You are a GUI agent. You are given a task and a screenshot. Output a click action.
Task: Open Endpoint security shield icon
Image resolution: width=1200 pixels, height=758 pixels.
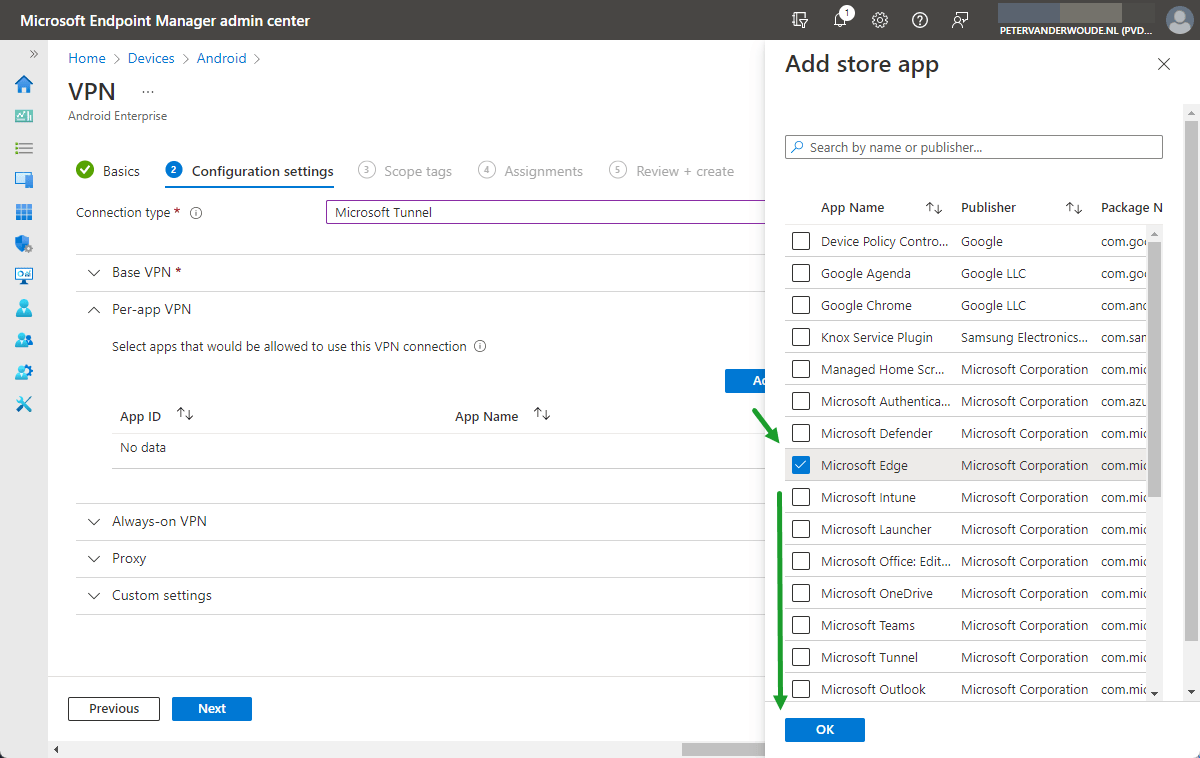(24, 244)
